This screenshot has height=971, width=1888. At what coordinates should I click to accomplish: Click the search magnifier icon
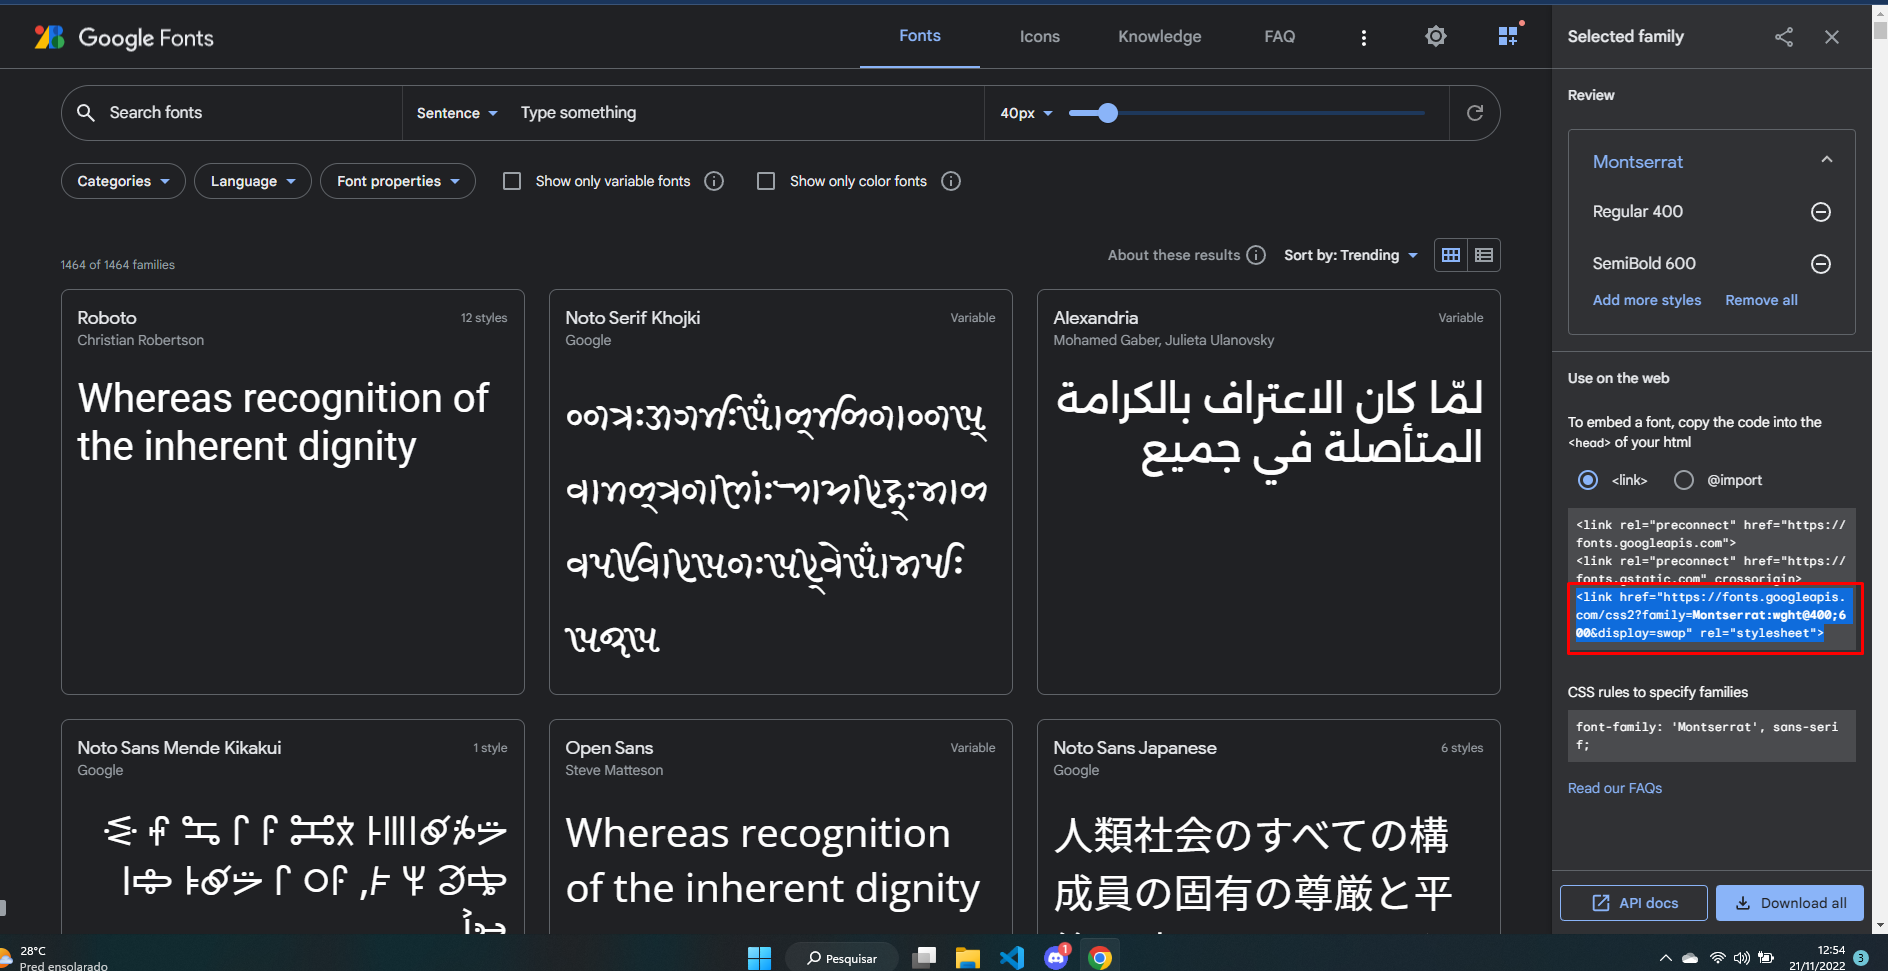[86, 113]
